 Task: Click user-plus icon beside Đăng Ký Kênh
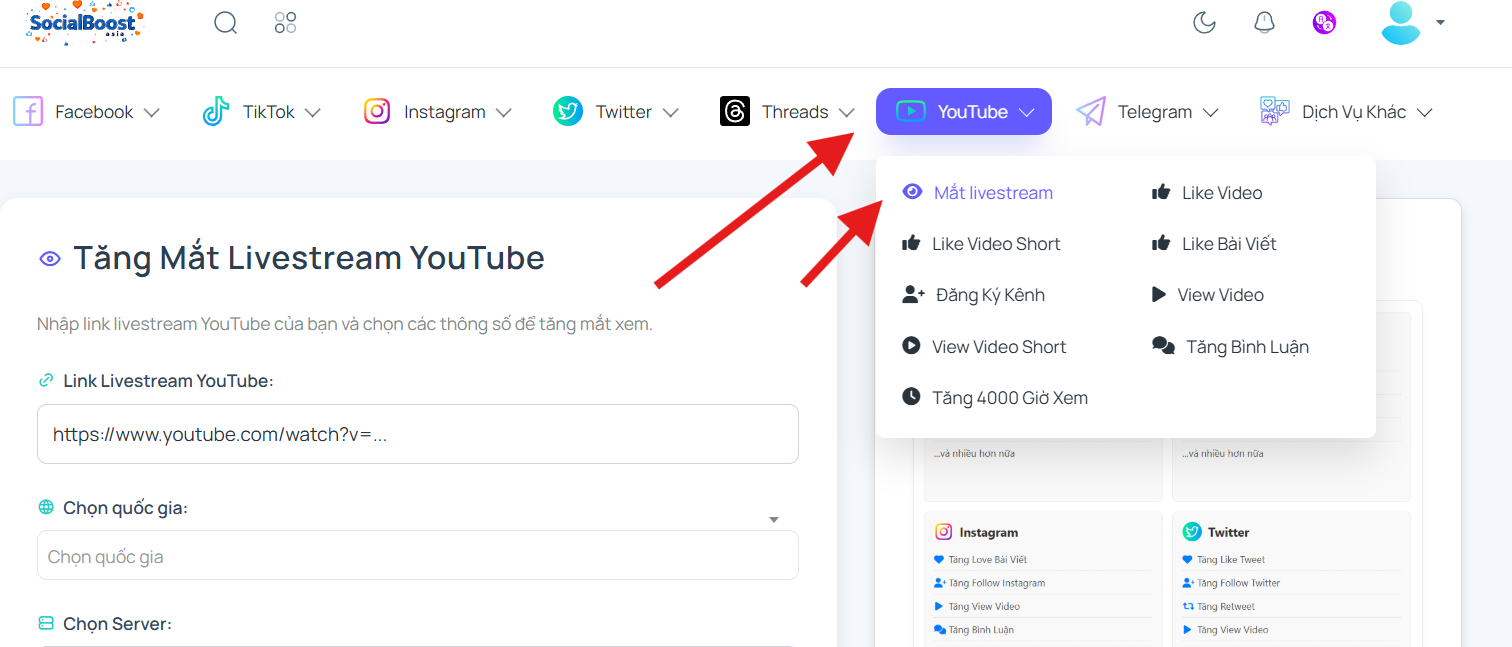tap(914, 294)
